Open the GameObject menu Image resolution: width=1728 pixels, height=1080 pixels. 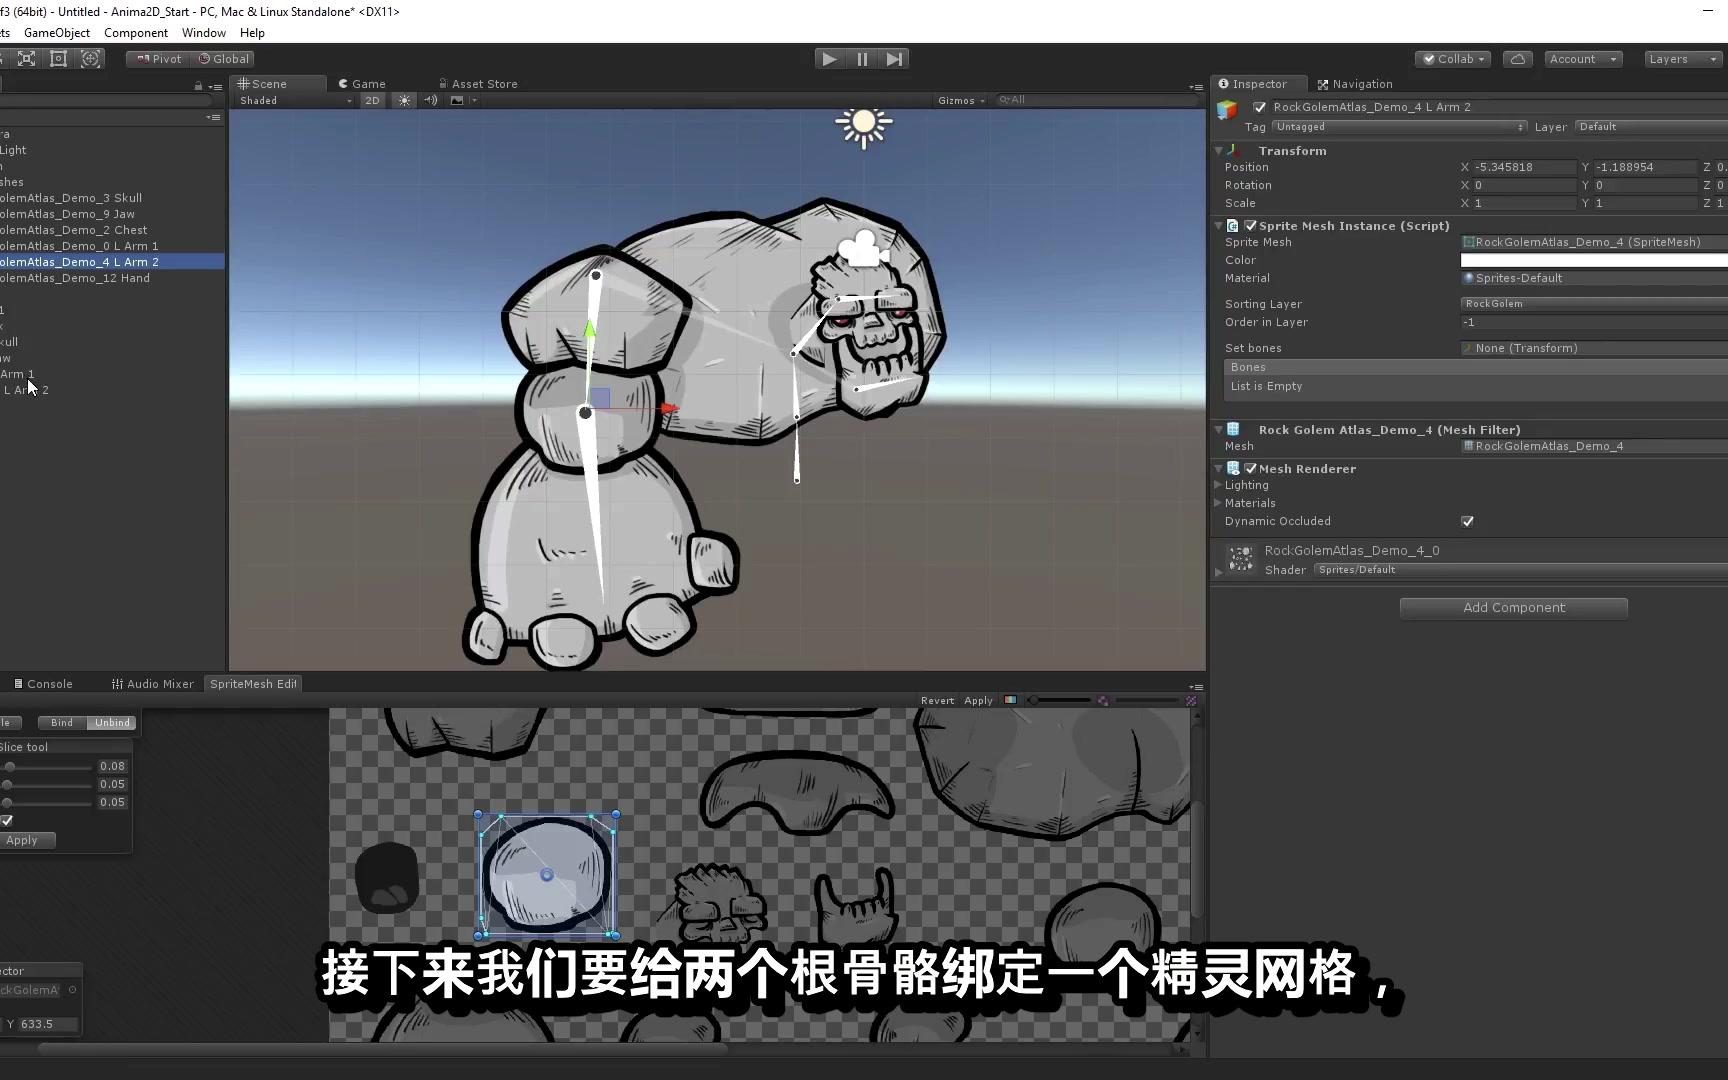[x=57, y=33]
